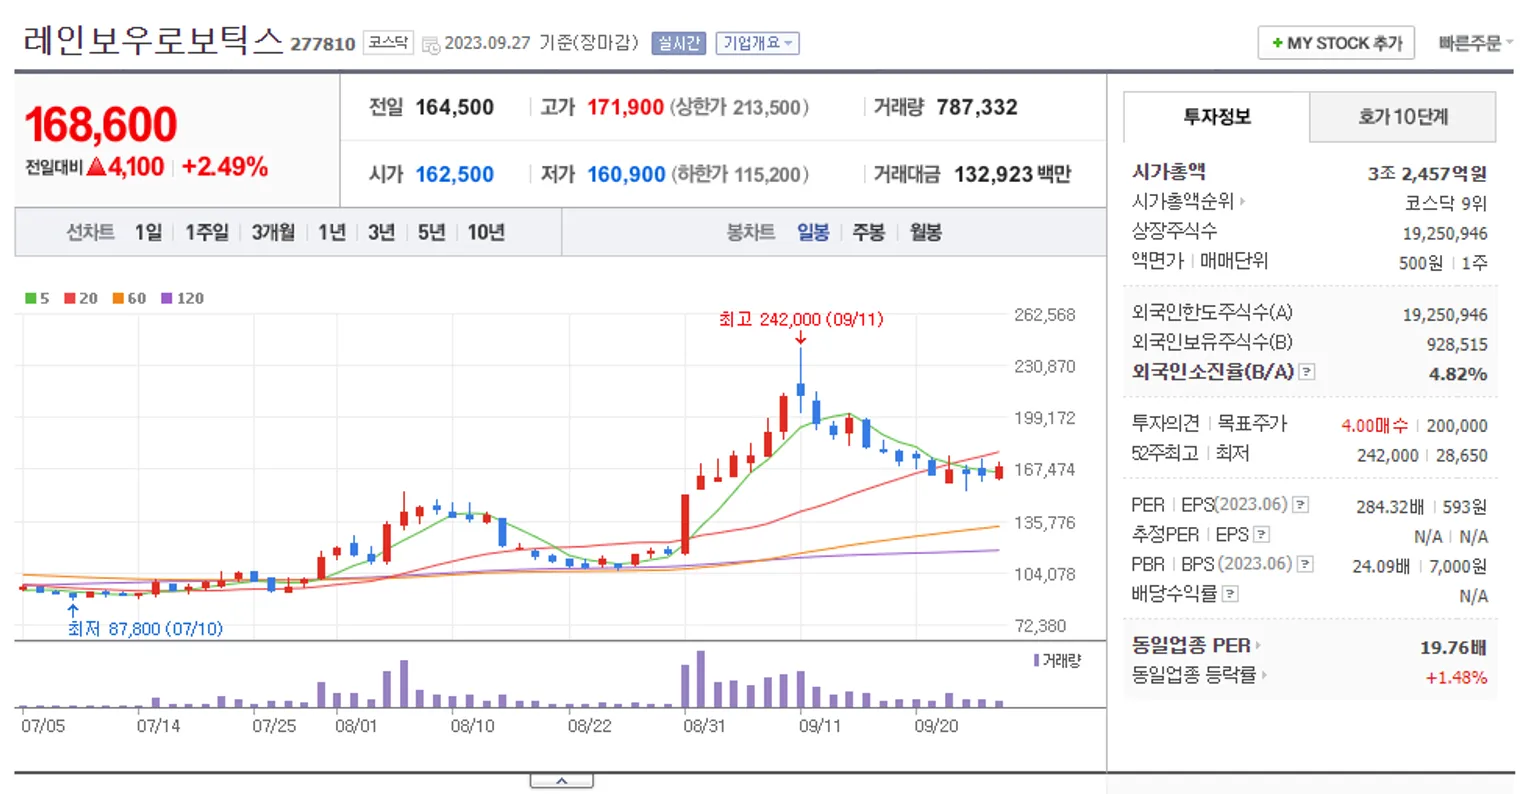
Task: Click the green 5-day moving average legend
Action: click(x=36, y=298)
